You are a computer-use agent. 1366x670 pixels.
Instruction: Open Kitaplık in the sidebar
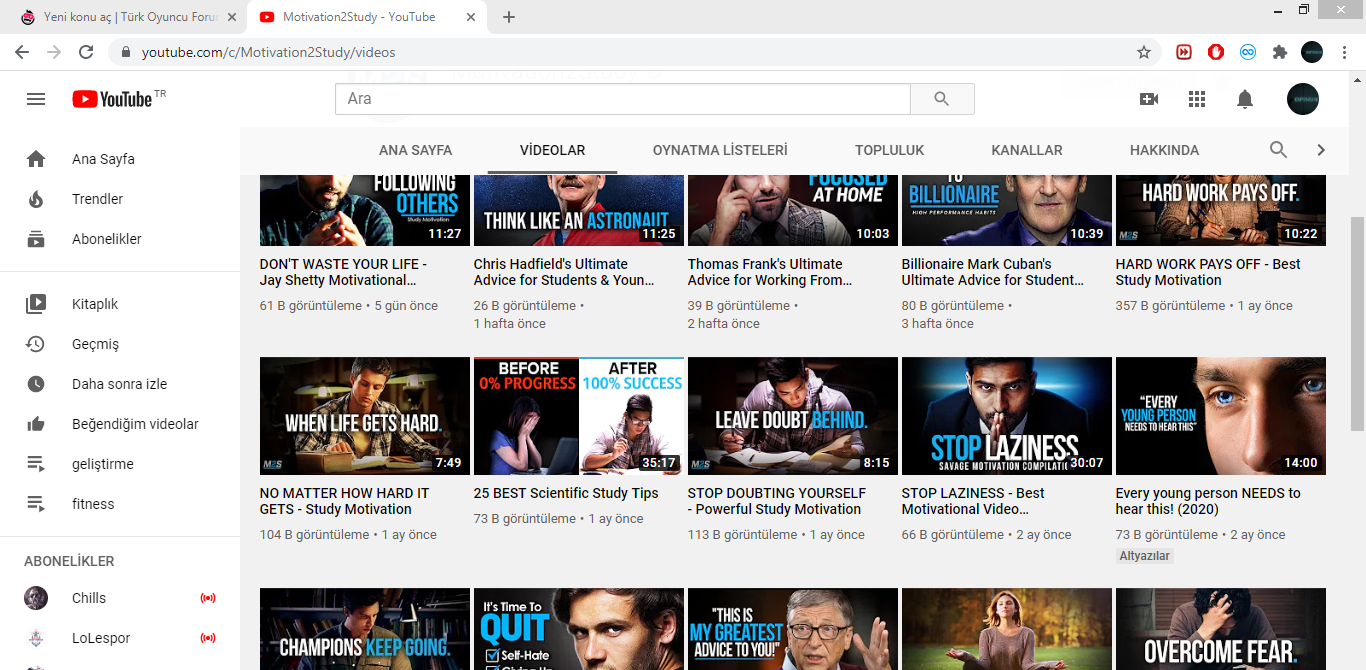click(120, 304)
